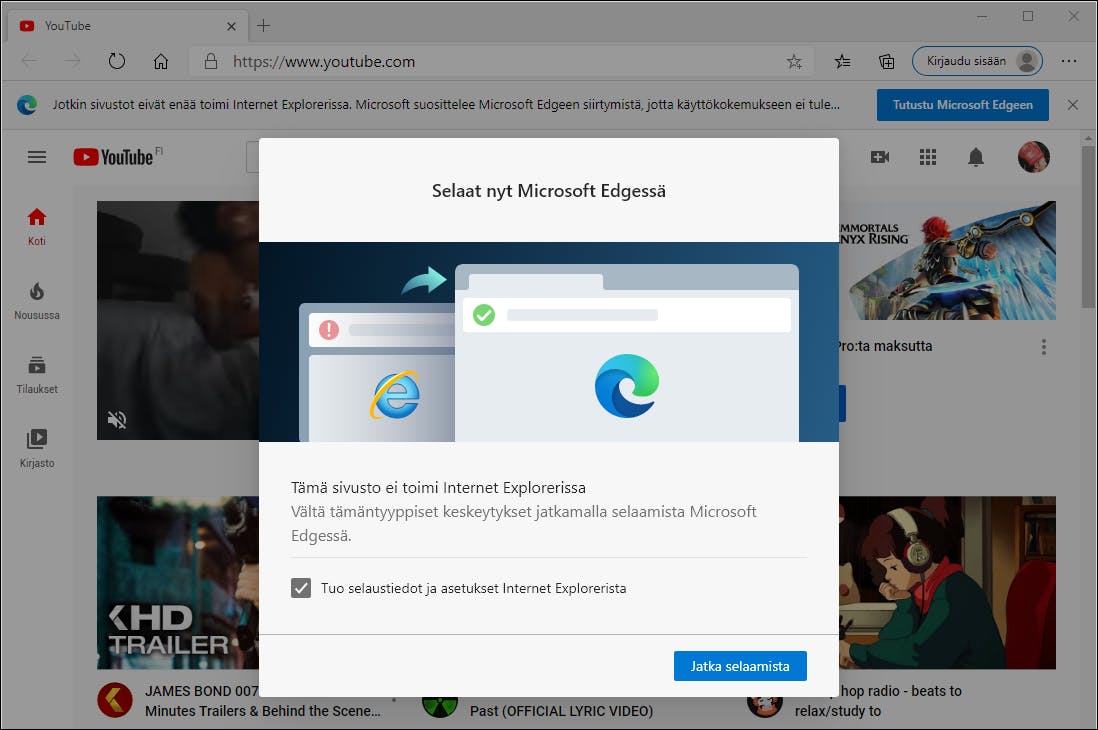Open YouTube hamburger guide menu
This screenshot has height=730, width=1098.
(37, 157)
